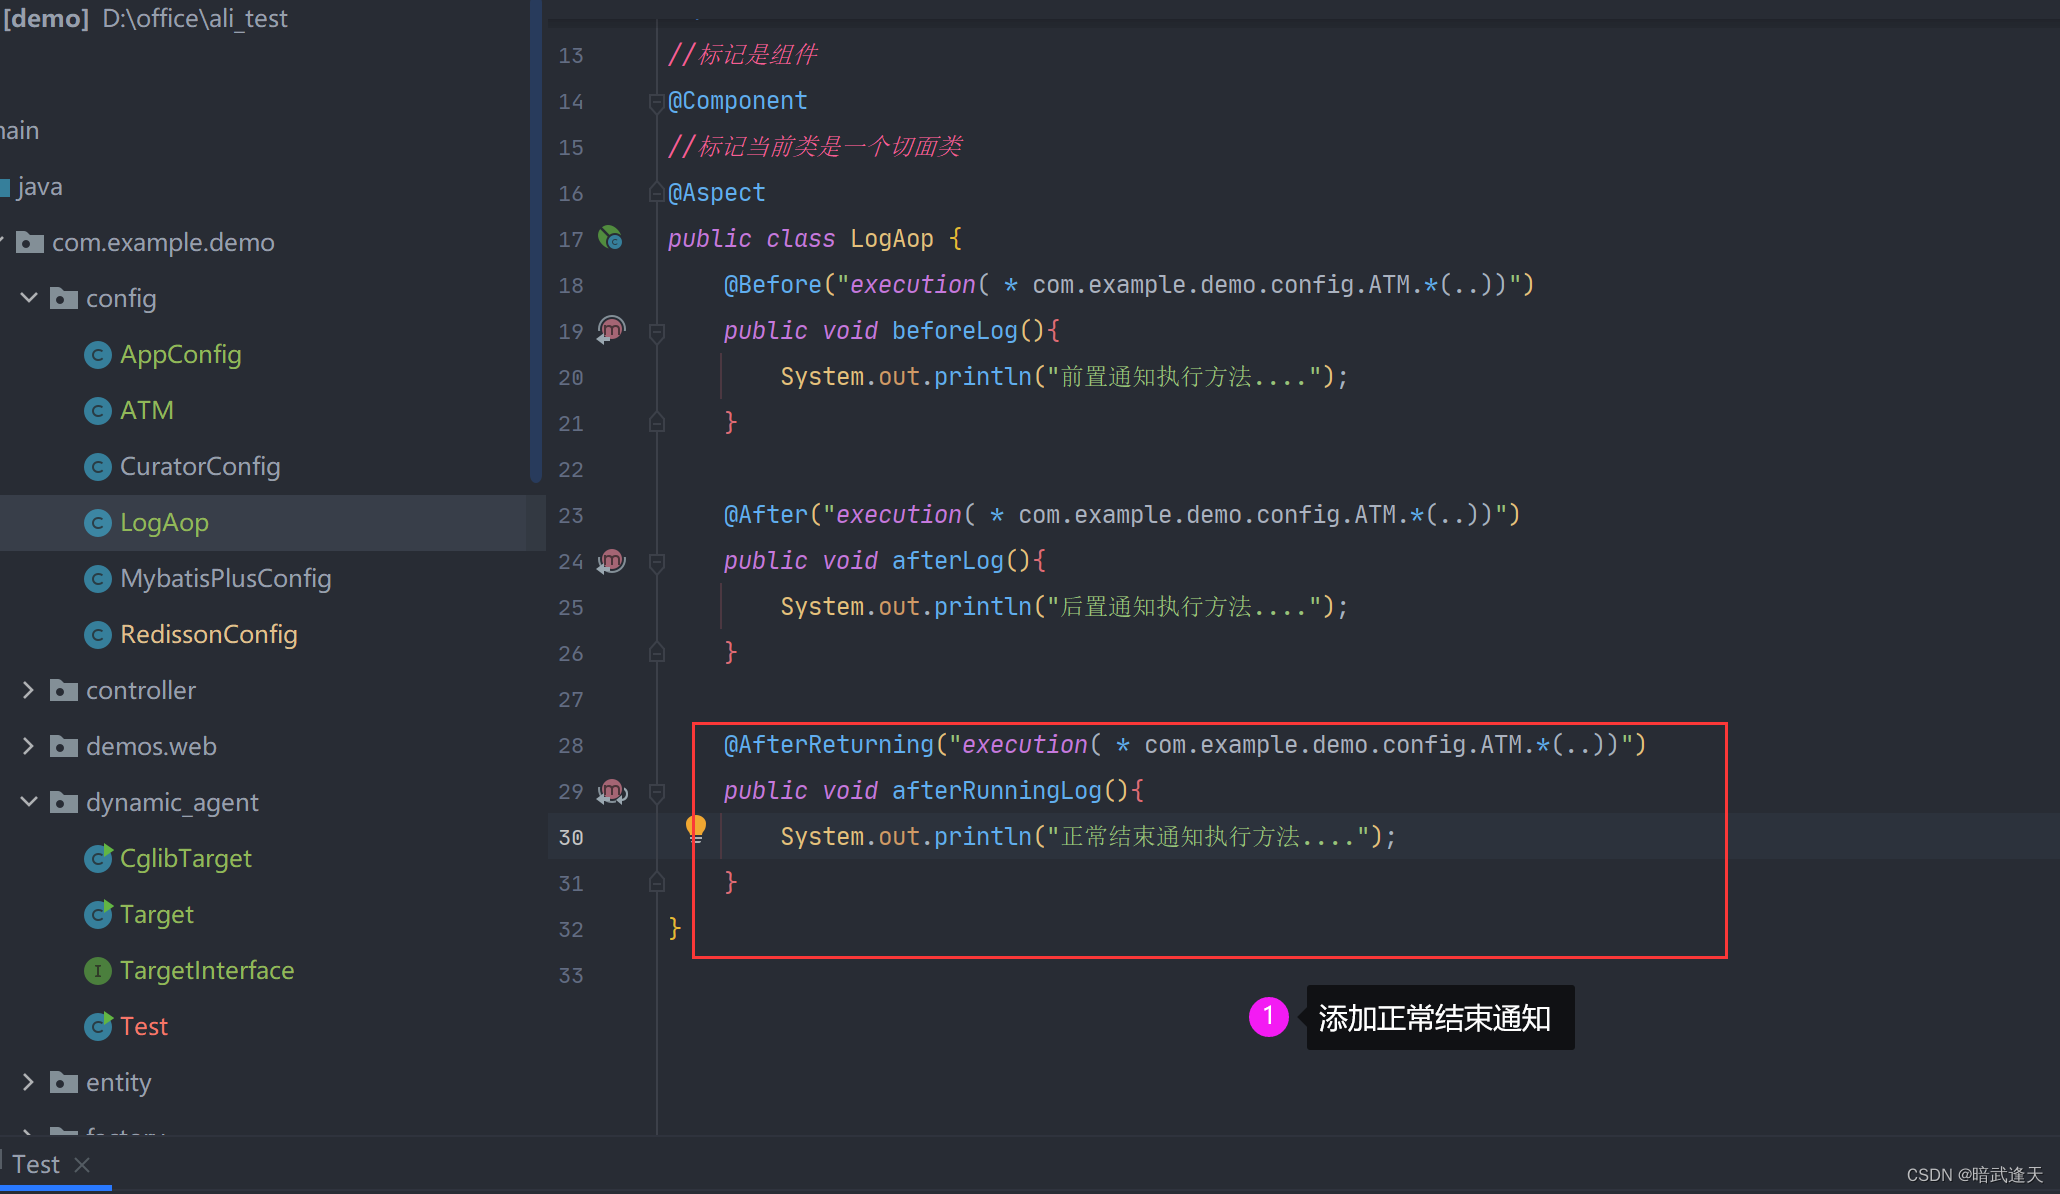Click the AppConfig class icon
Screen dimensions: 2060x1194
coord(97,355)
